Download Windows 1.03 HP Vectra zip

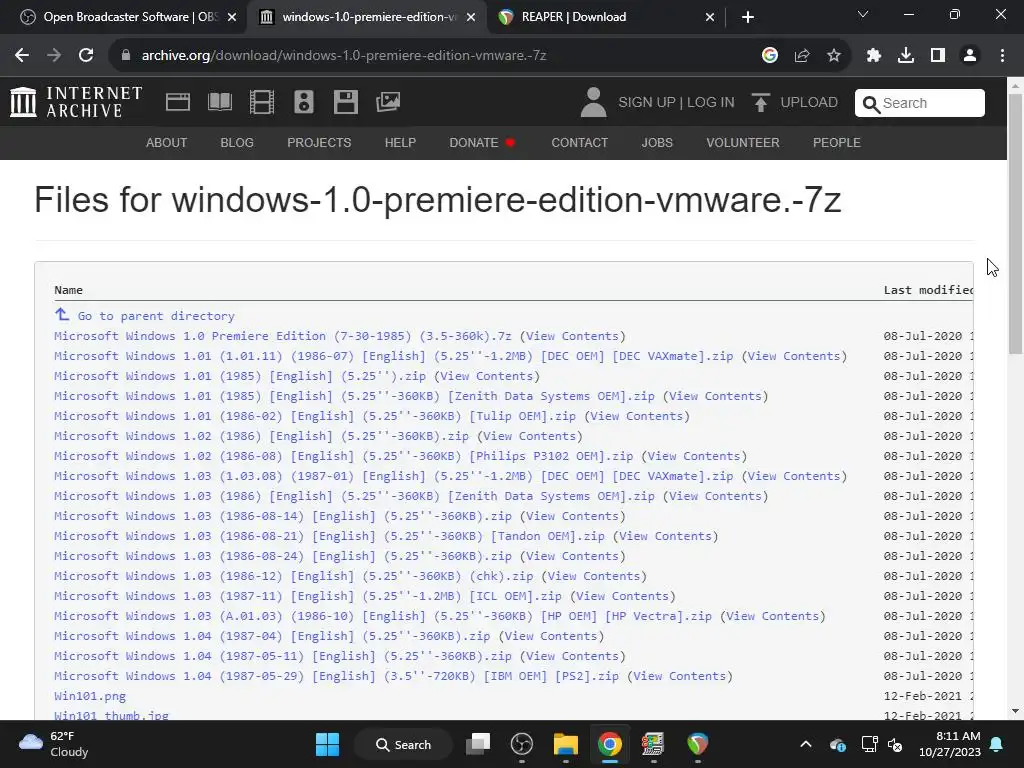383,616
